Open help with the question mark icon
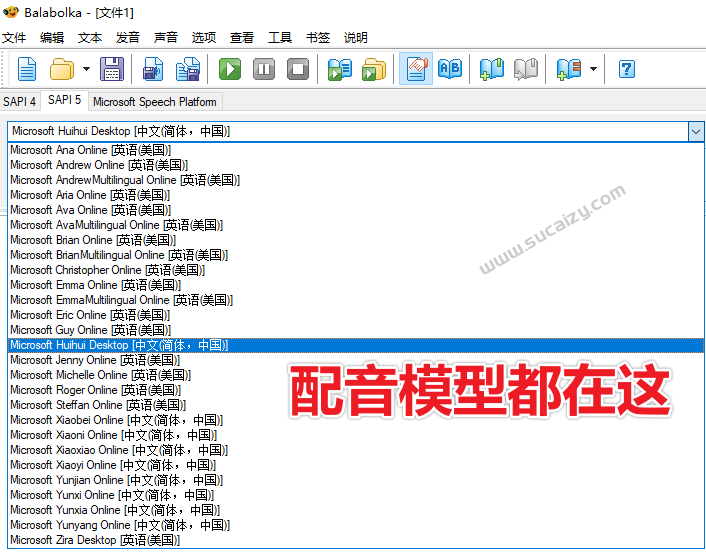The width and height of the screenshot is (706, 552). [x=627, y=69]
